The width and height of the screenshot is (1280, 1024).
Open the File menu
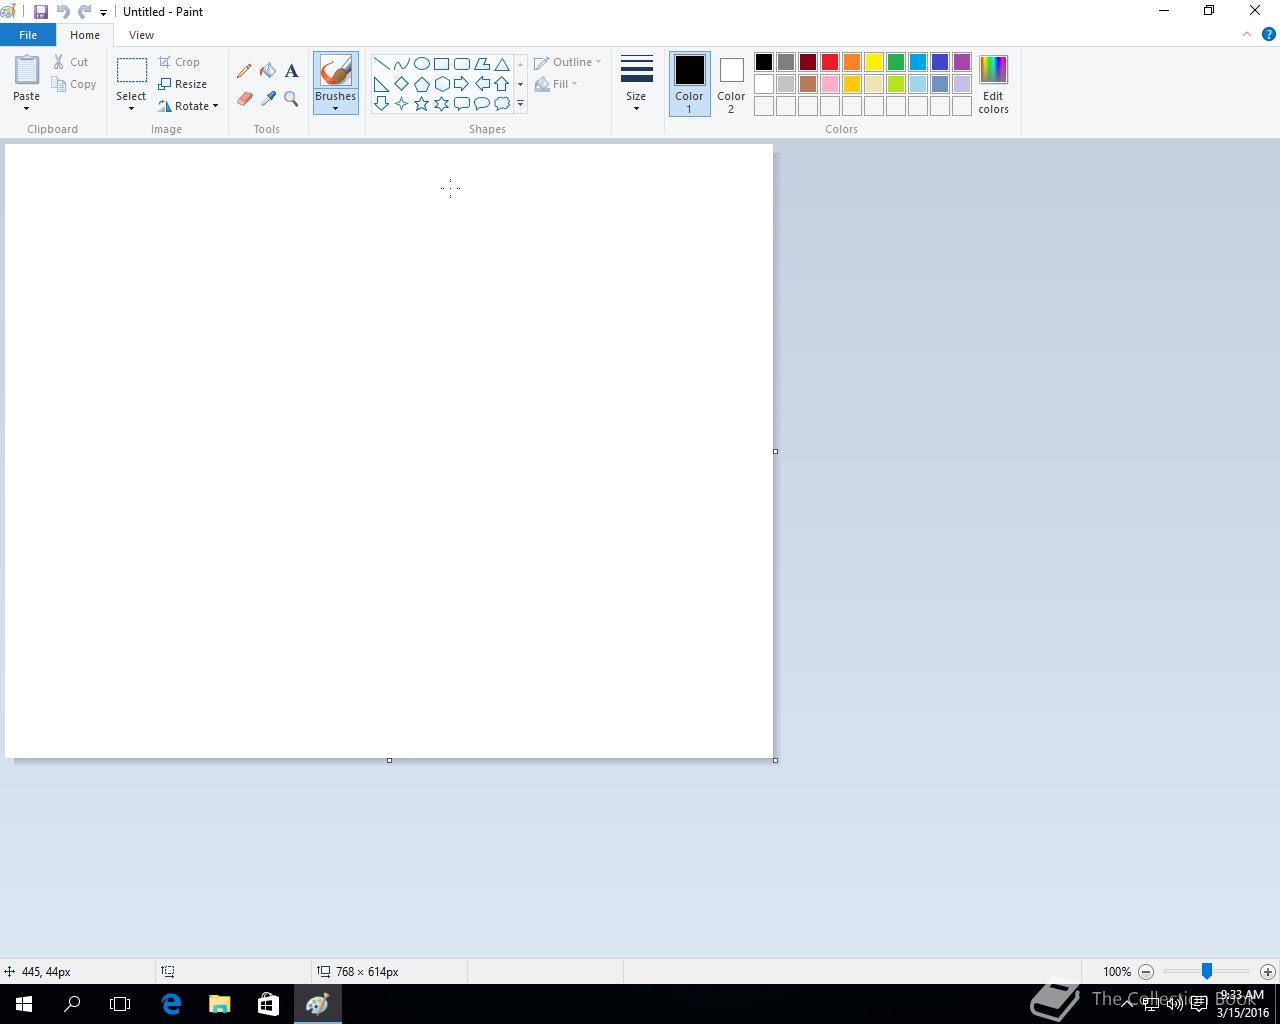click(28, 35)
